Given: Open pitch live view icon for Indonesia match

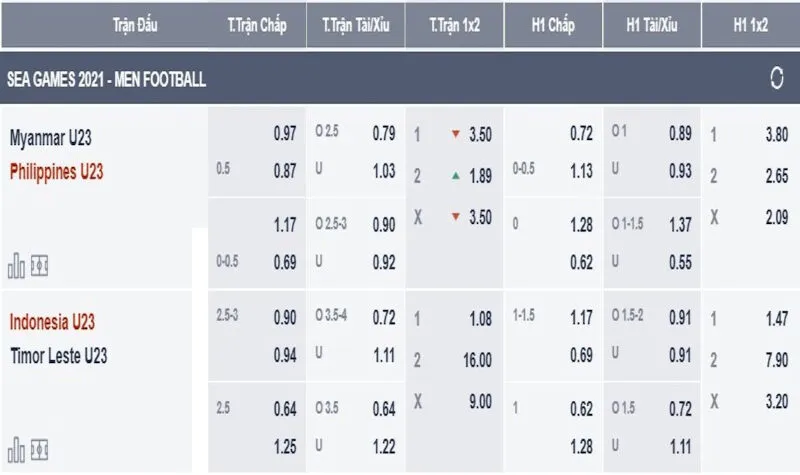Looking at the screenshot, I should click(39, 449).
